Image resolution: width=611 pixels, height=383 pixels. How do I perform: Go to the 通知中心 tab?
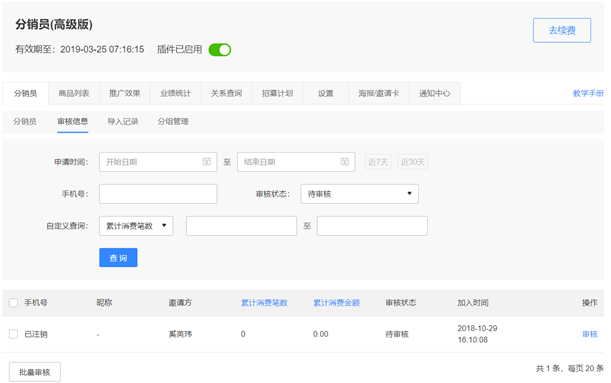(434, 94)
